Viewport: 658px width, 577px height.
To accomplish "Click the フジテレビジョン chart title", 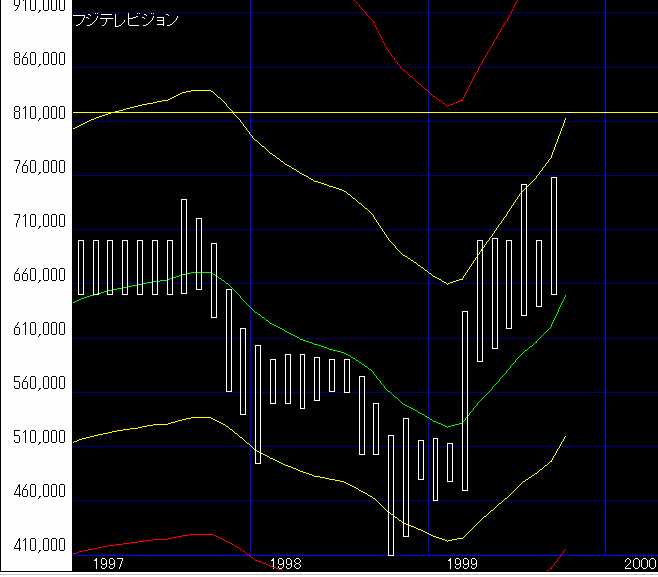I will [126, 20].
